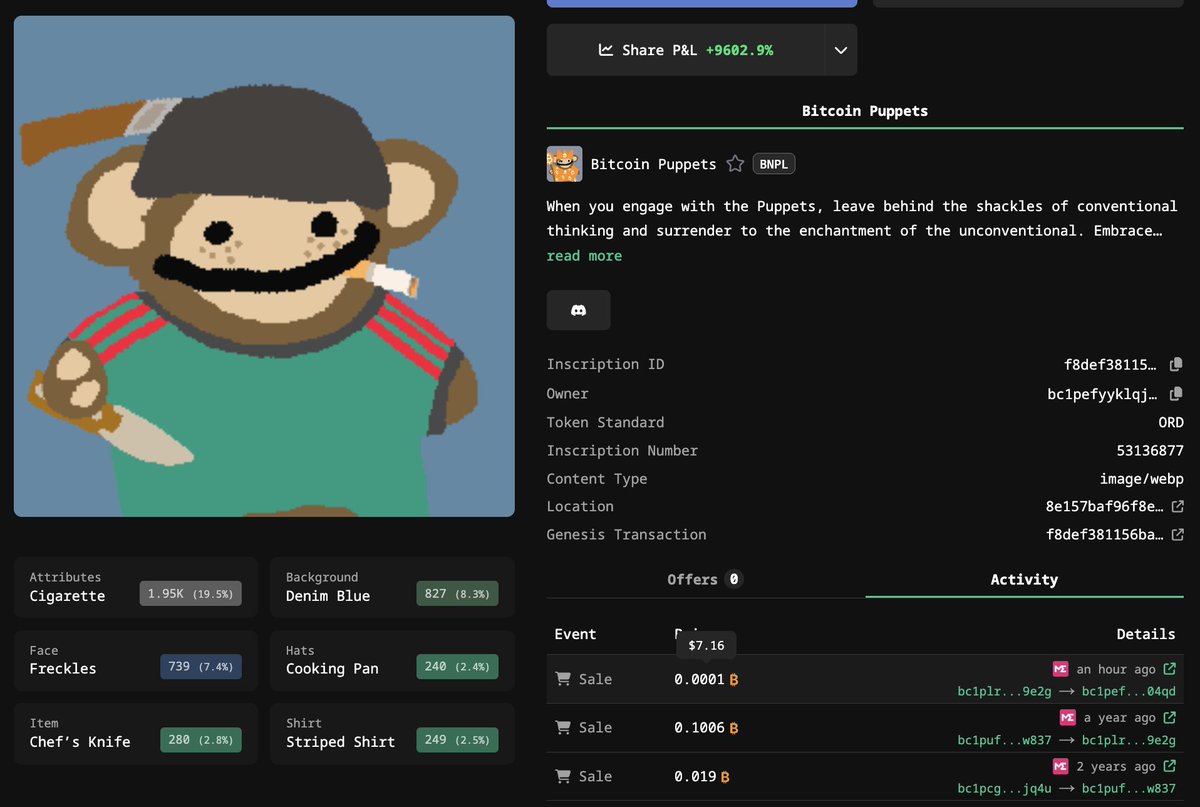The image size is (1200, 807).
Task: Click the 249 (2.5%) rarity badge
Action: (x=457, y=740)
